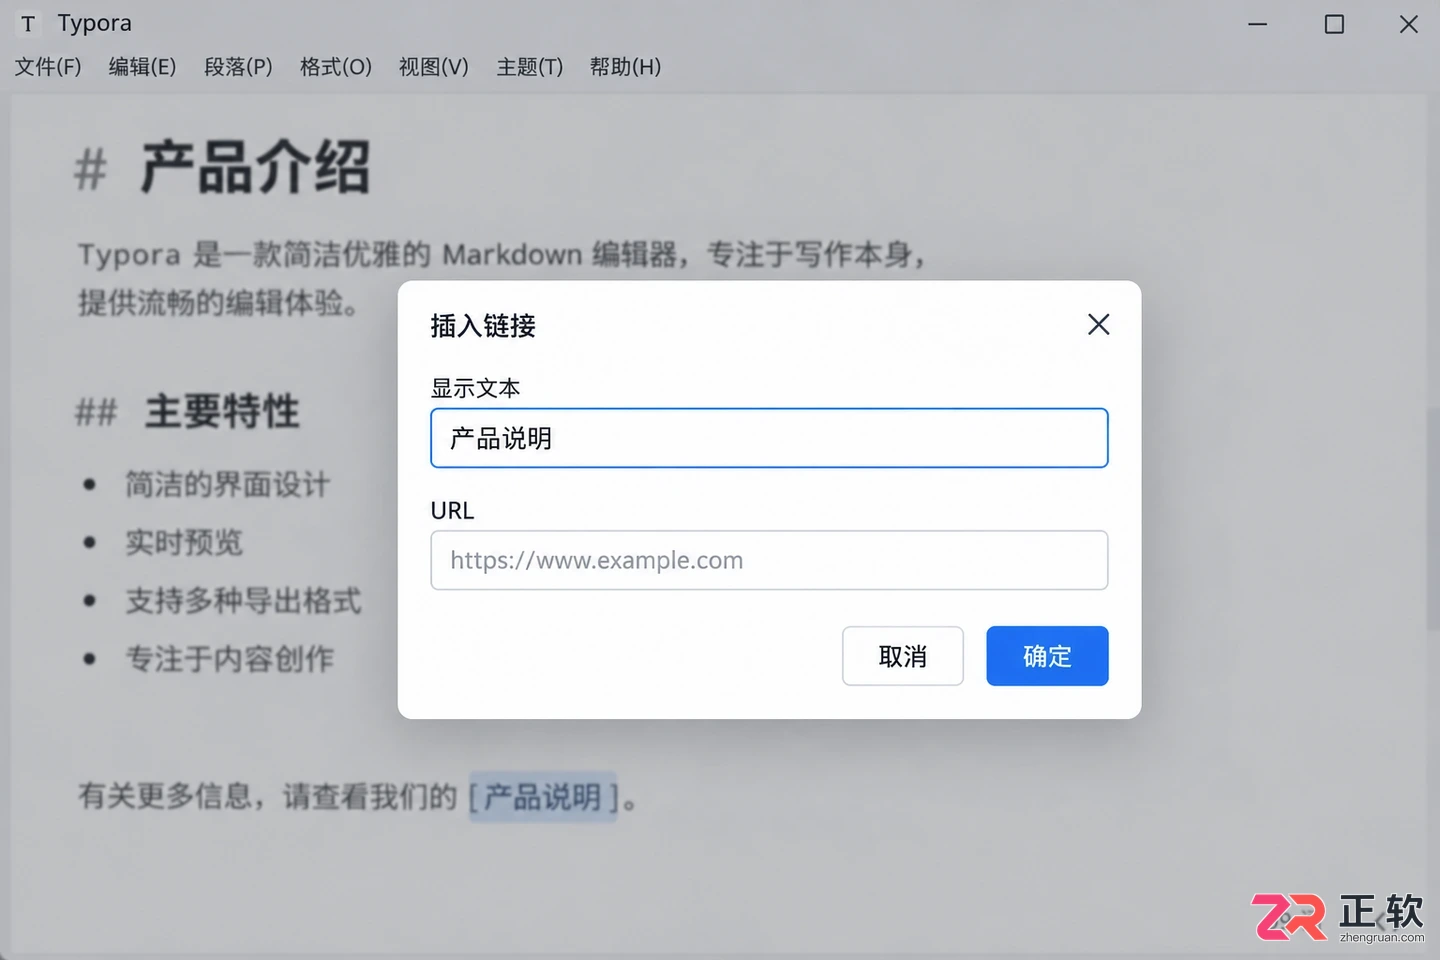Click the 主要特性 subheading
The height and width of the screenshot is (960, 1440).
(222, 411)
